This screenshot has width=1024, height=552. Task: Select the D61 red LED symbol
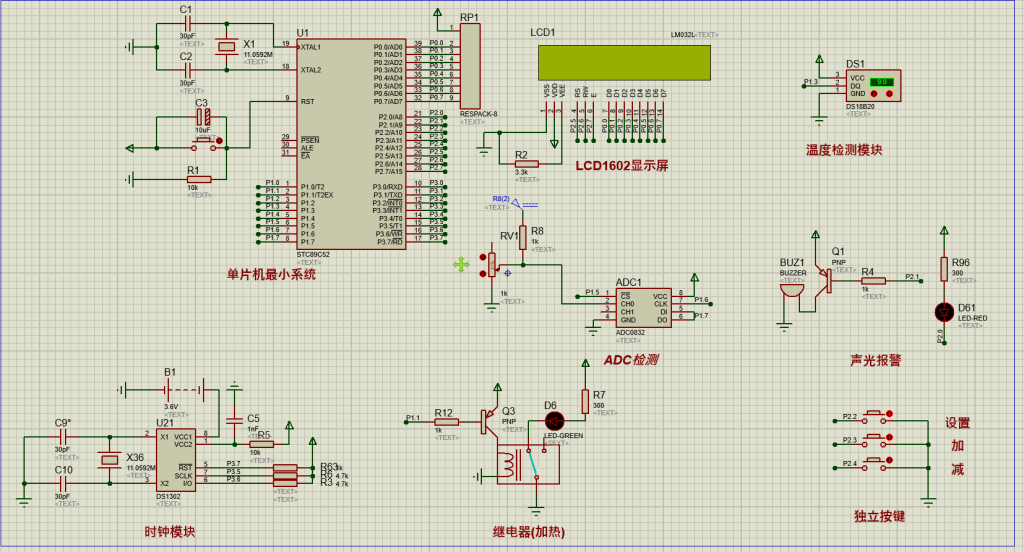click(x=942, y=310)
